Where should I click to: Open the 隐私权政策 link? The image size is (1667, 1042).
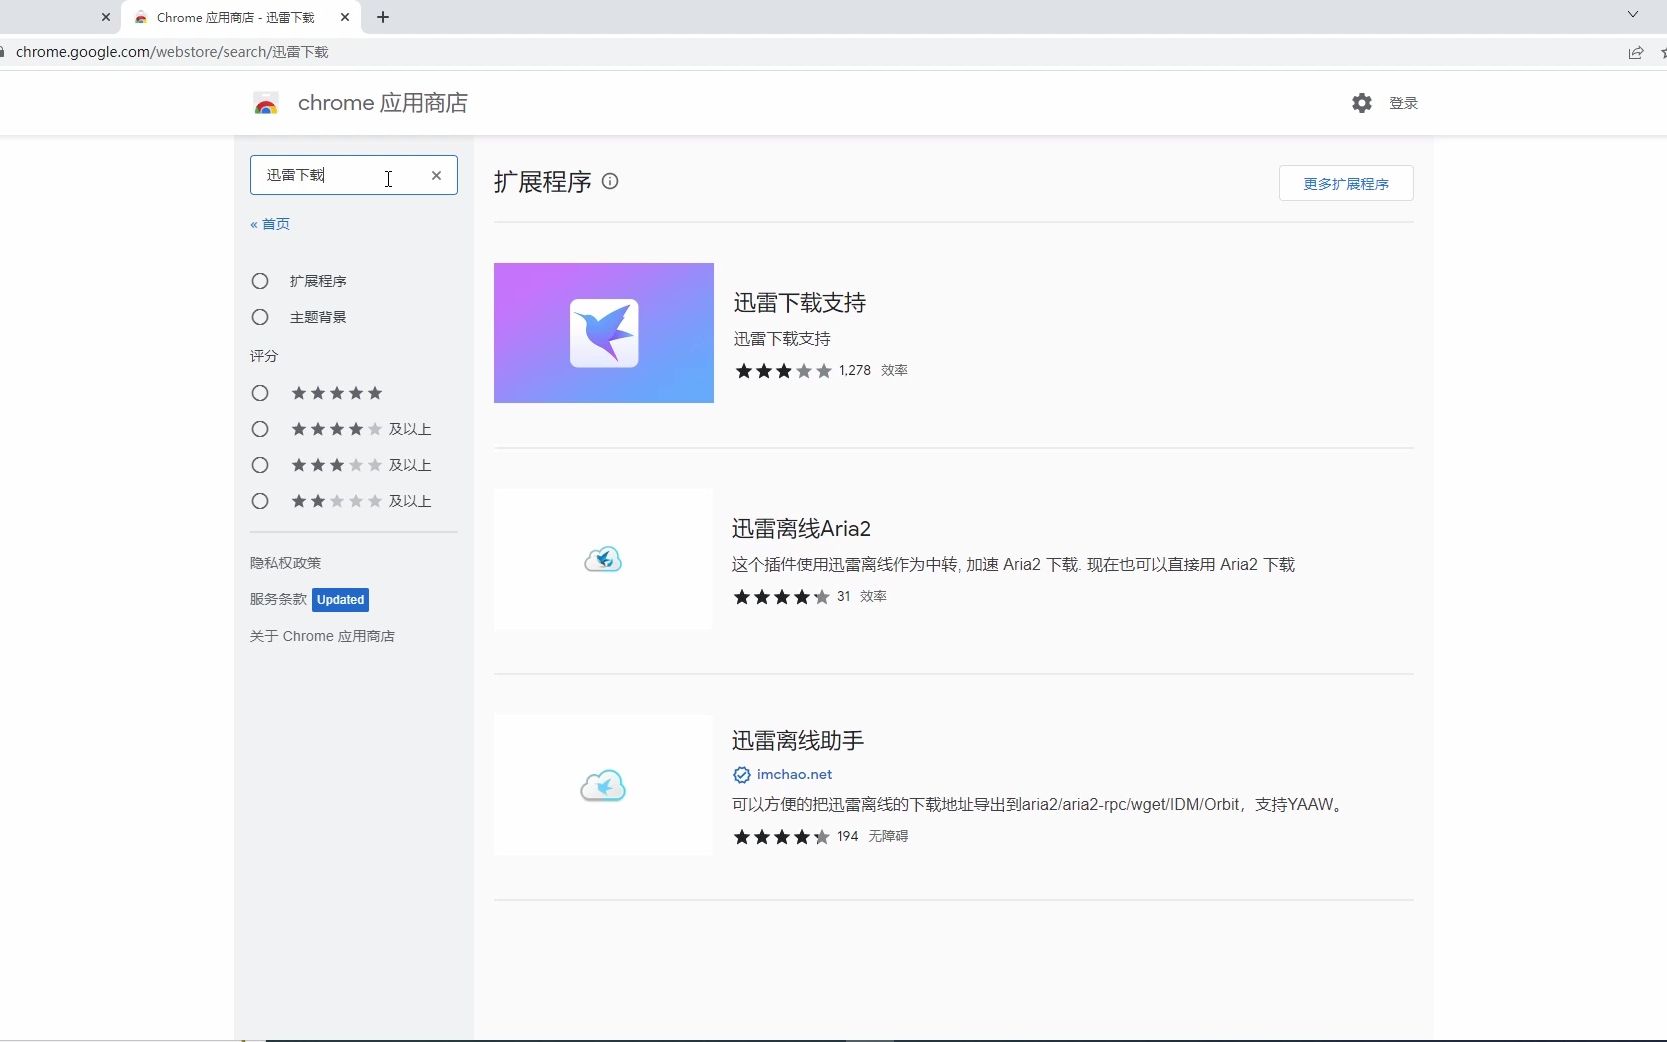[x=286, y=563]
